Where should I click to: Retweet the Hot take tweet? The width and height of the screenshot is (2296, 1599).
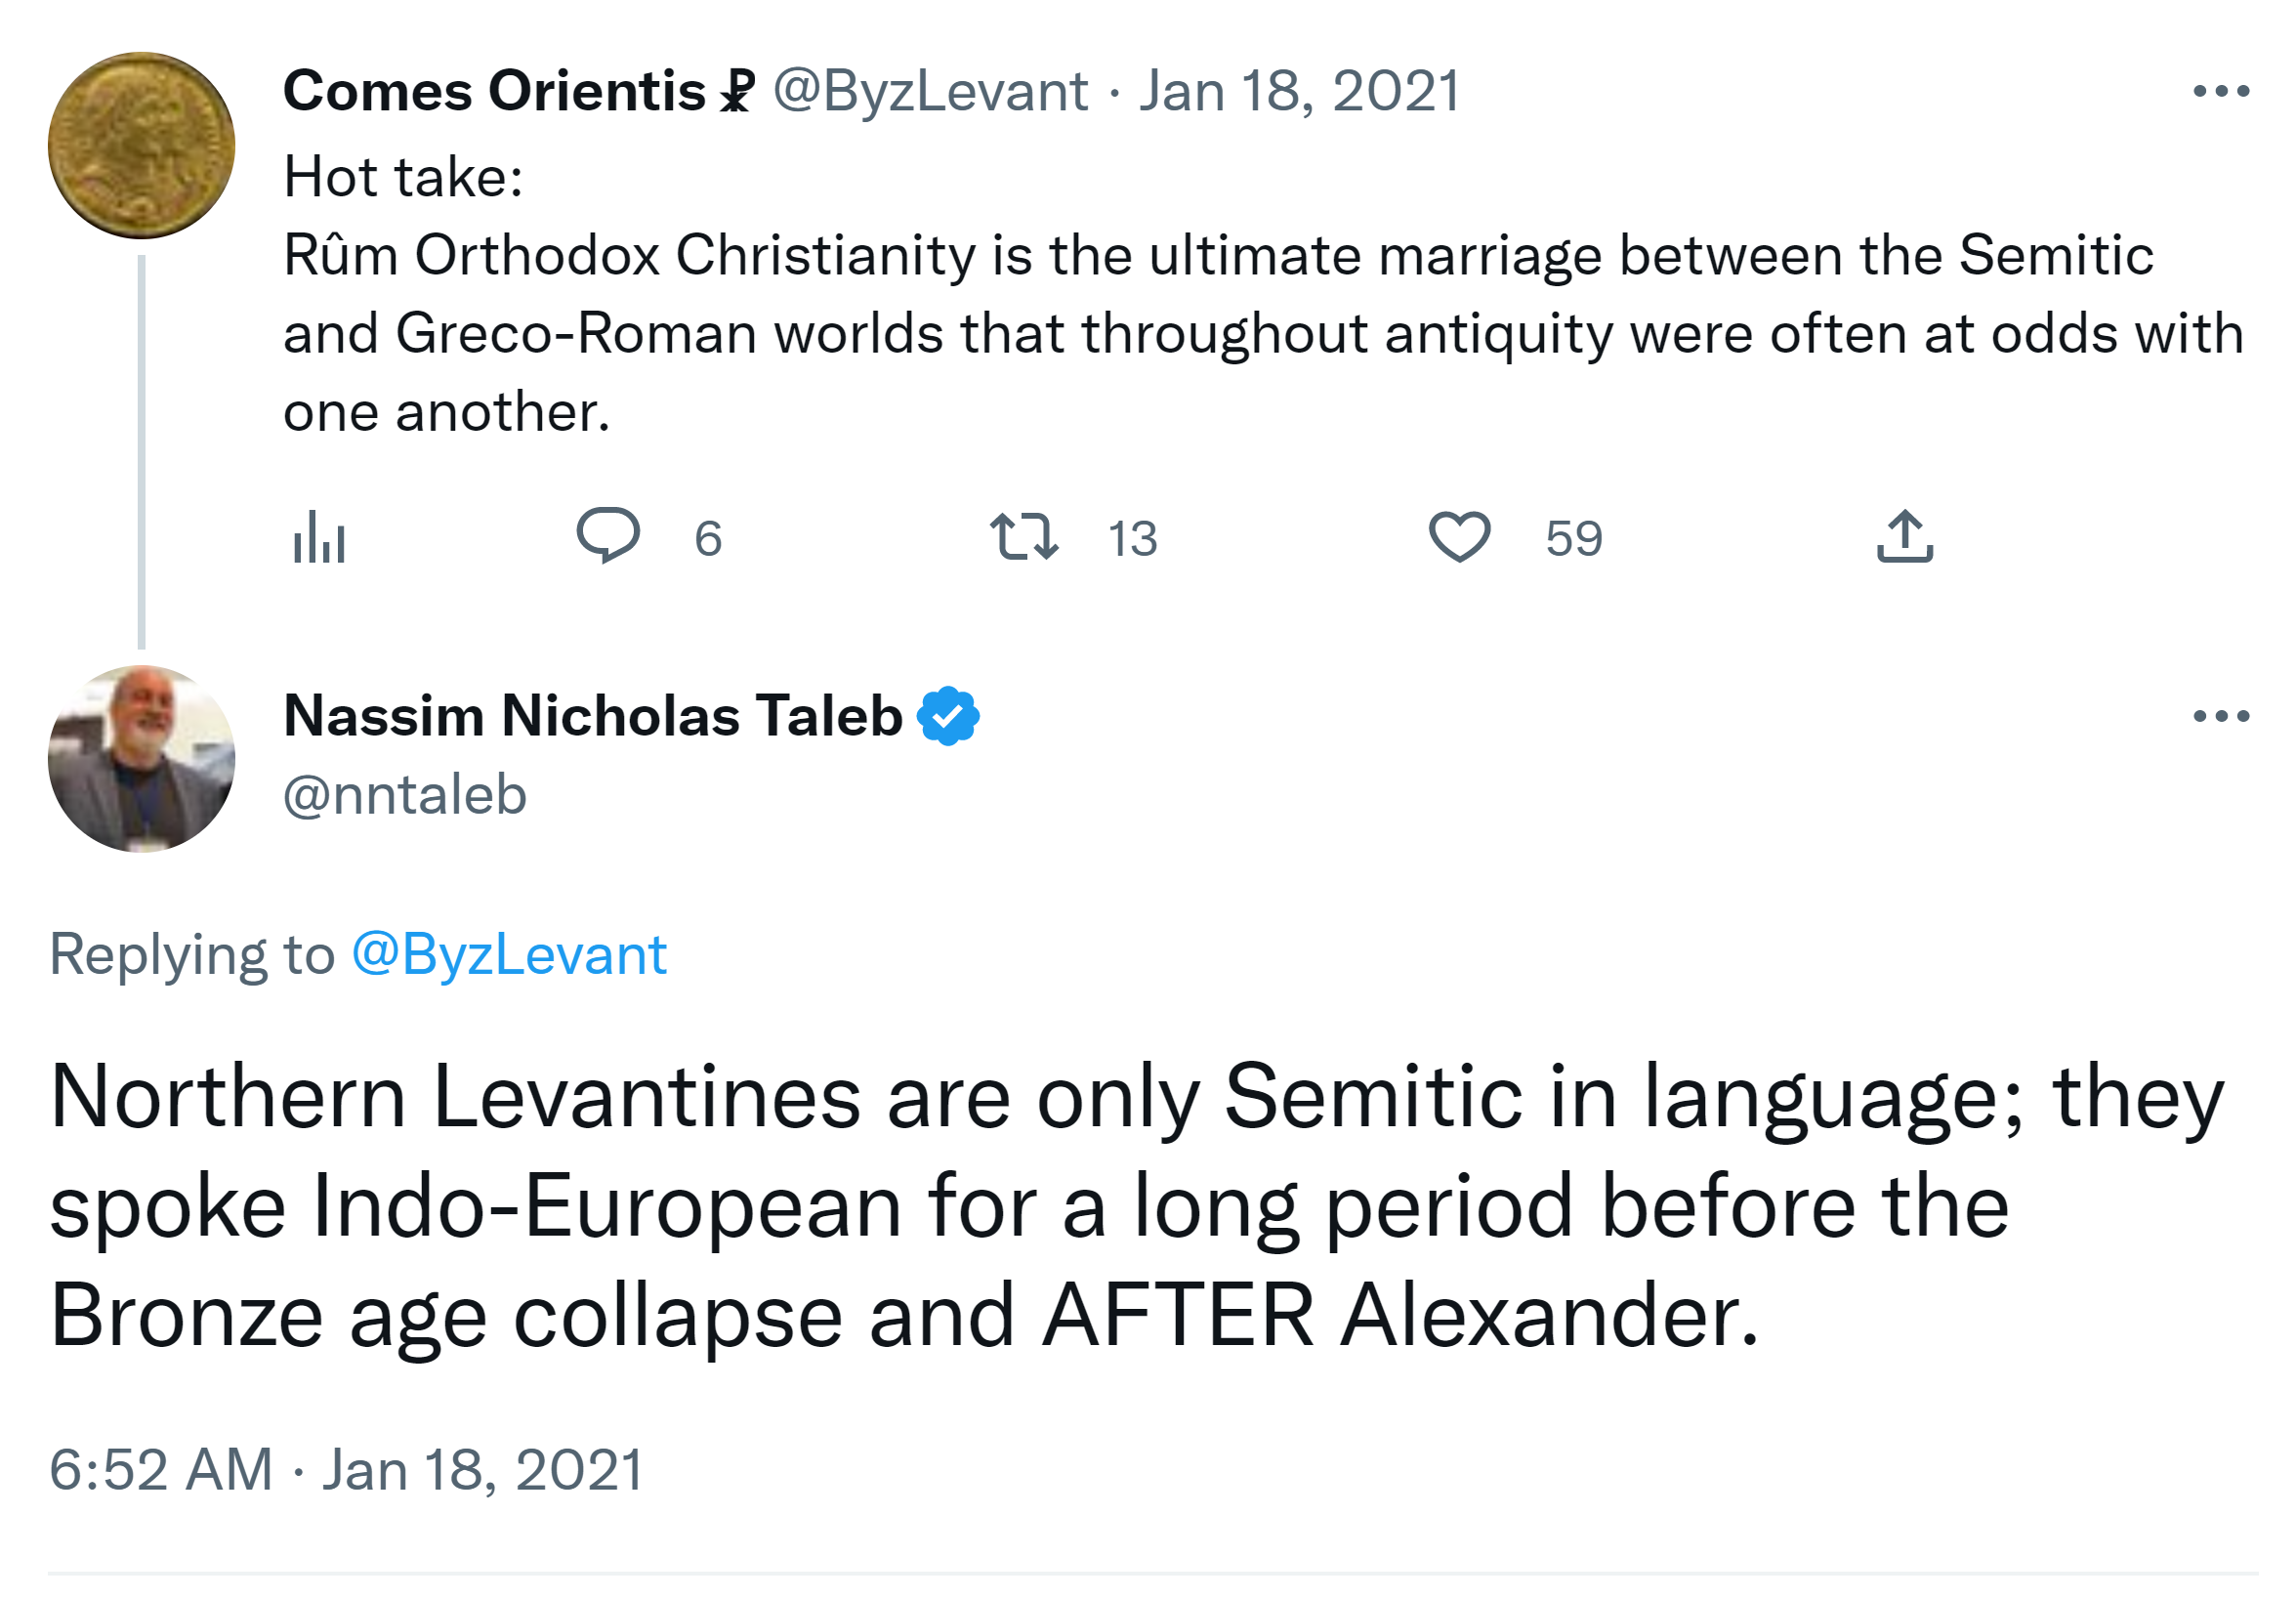click(1024, 535)
